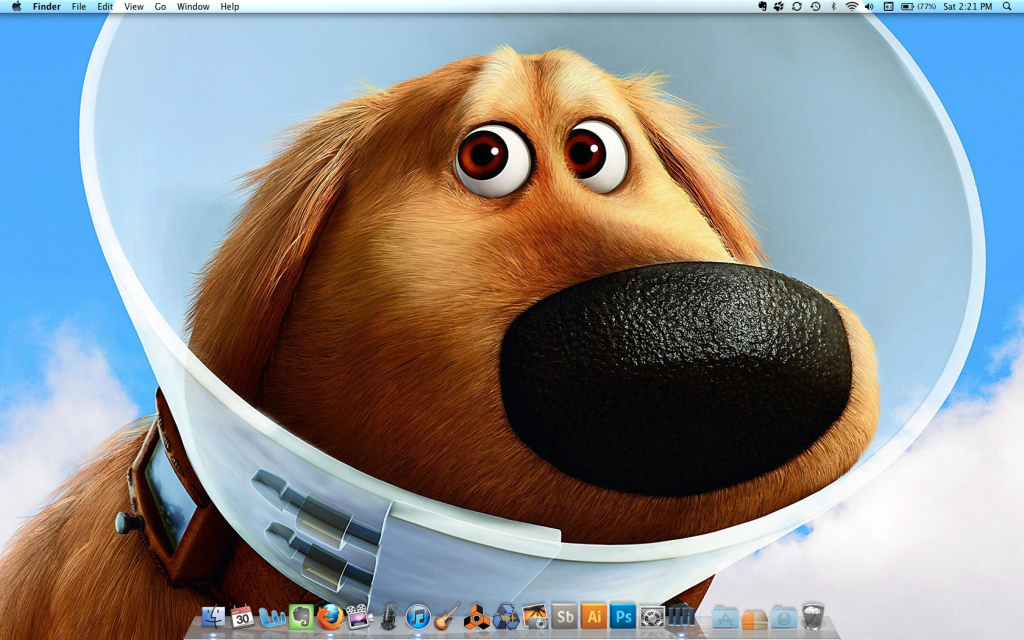1024x640 pixels.
Task: Launch Adobe Photoshop (Ps) from Dock
Action: 623,616
